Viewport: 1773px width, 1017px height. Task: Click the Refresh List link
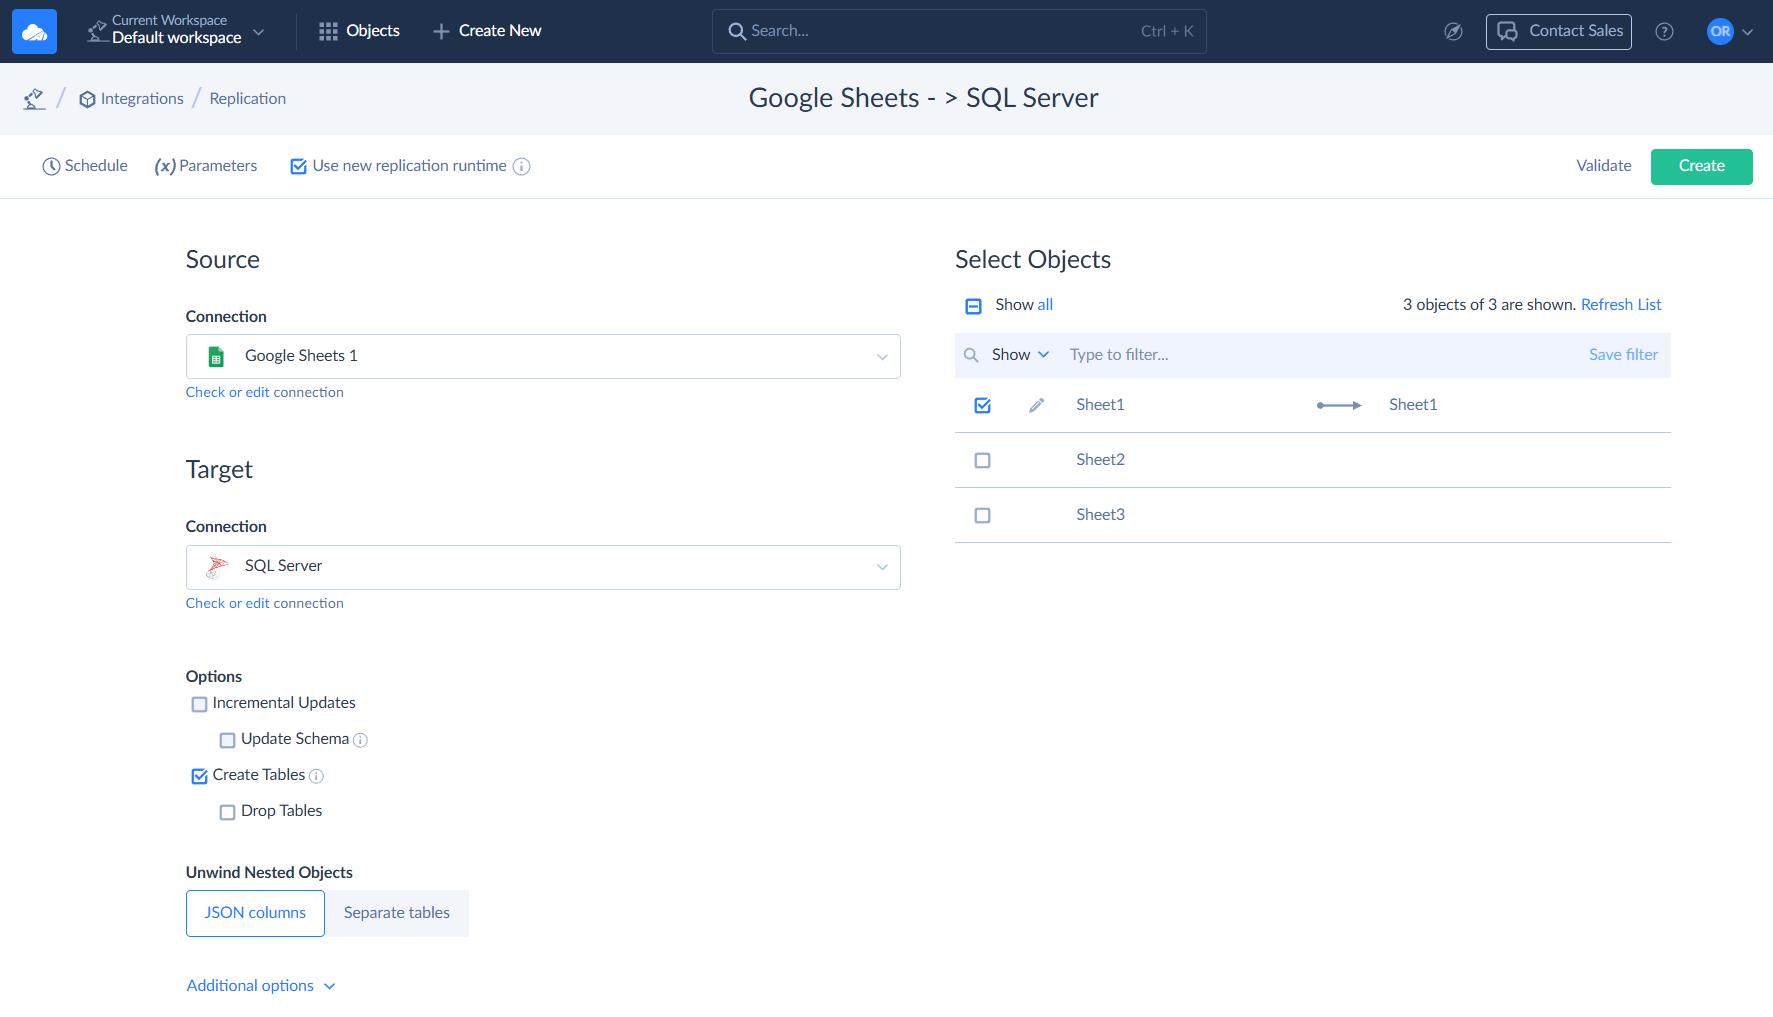(x=1621, y=305)
